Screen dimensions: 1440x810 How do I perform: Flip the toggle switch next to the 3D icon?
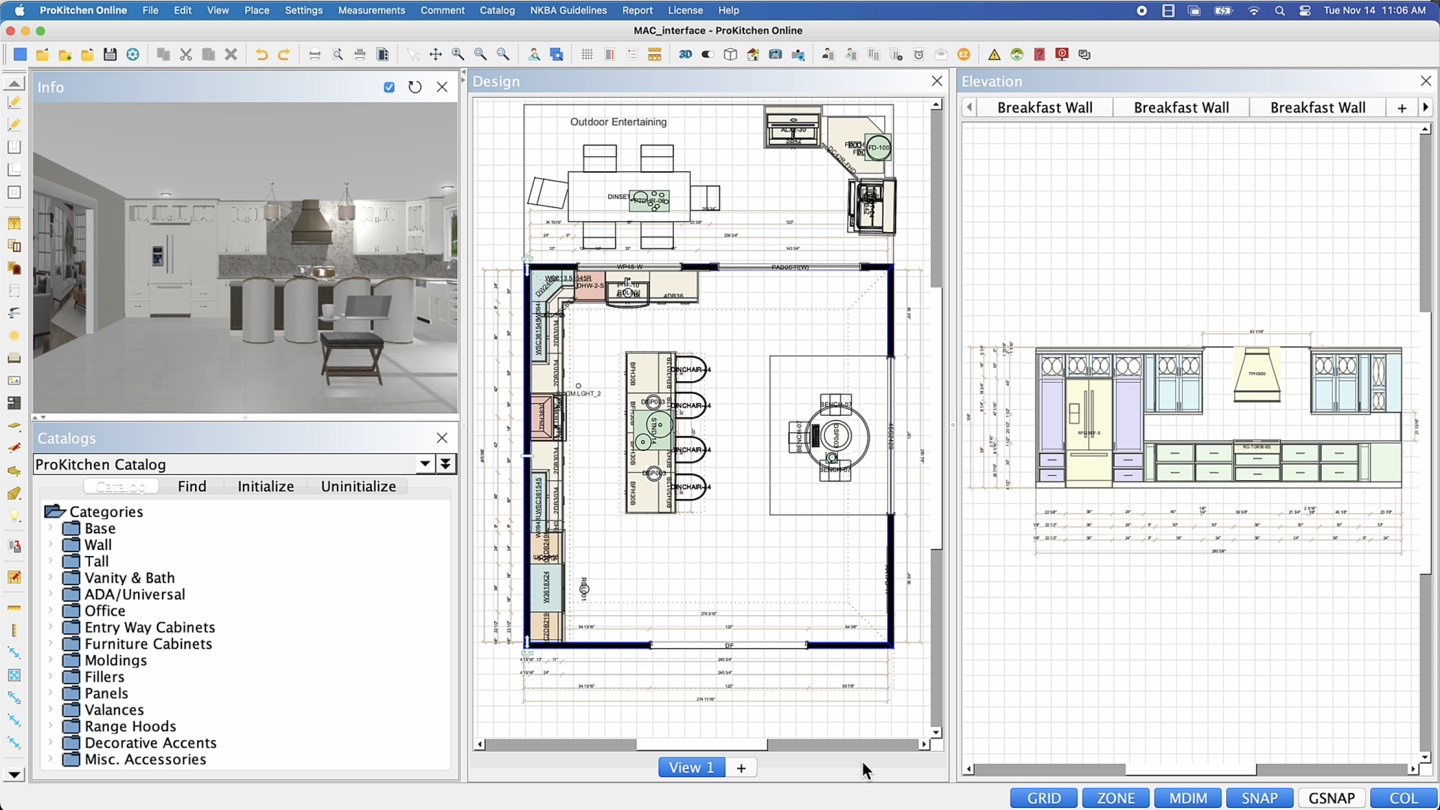pos(707,55)
